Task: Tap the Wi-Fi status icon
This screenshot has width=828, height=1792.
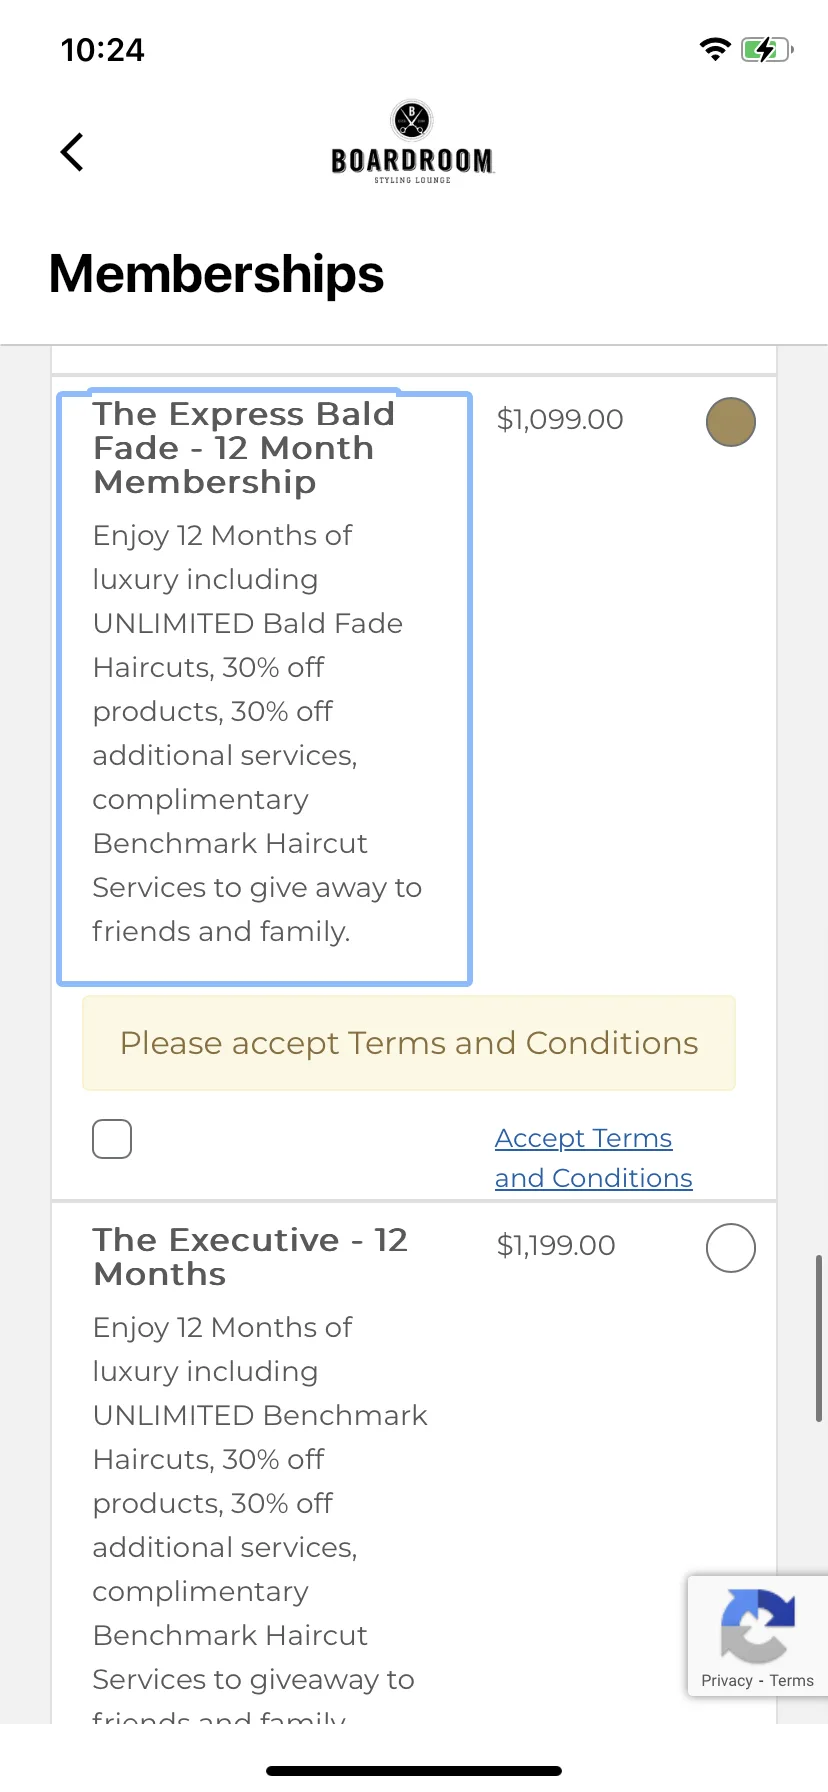Action: tap(715, 49)
